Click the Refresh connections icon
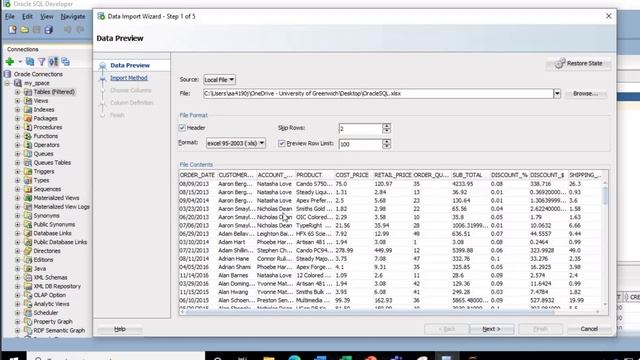This screenshot has height=360, width=640. 30,62
